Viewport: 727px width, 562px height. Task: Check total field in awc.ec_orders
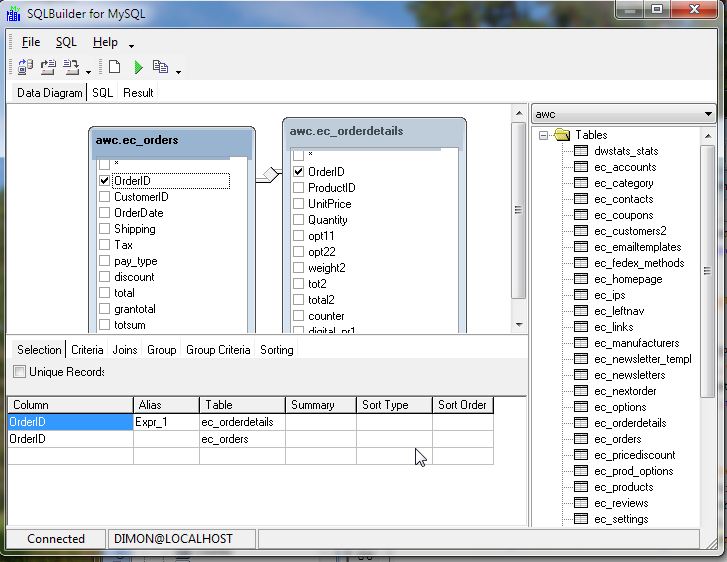pyautogui.click(x=104, y=293)
